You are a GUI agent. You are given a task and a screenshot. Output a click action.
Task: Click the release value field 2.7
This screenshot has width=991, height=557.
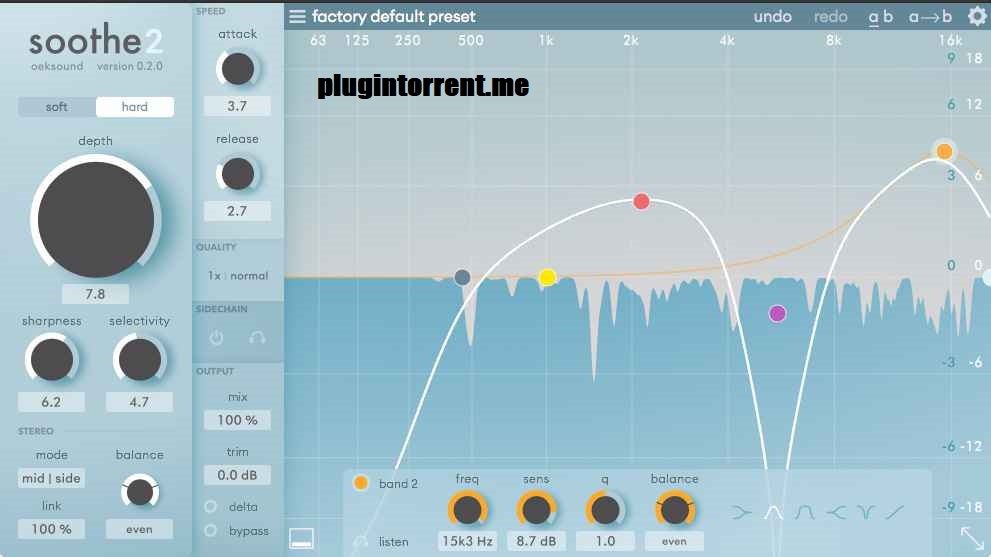237,211
